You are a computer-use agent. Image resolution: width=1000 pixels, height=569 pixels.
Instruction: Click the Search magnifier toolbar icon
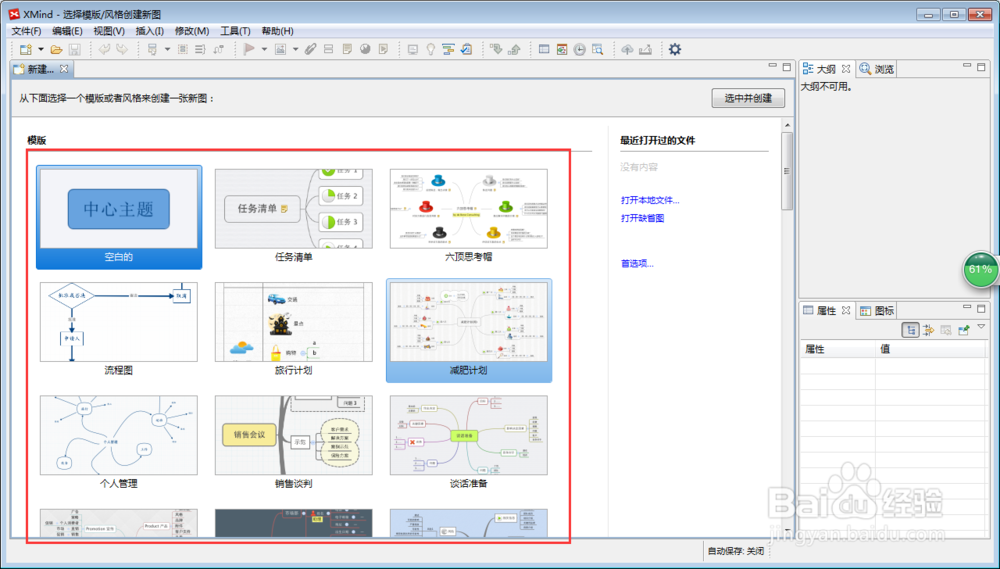pos(598,49)
